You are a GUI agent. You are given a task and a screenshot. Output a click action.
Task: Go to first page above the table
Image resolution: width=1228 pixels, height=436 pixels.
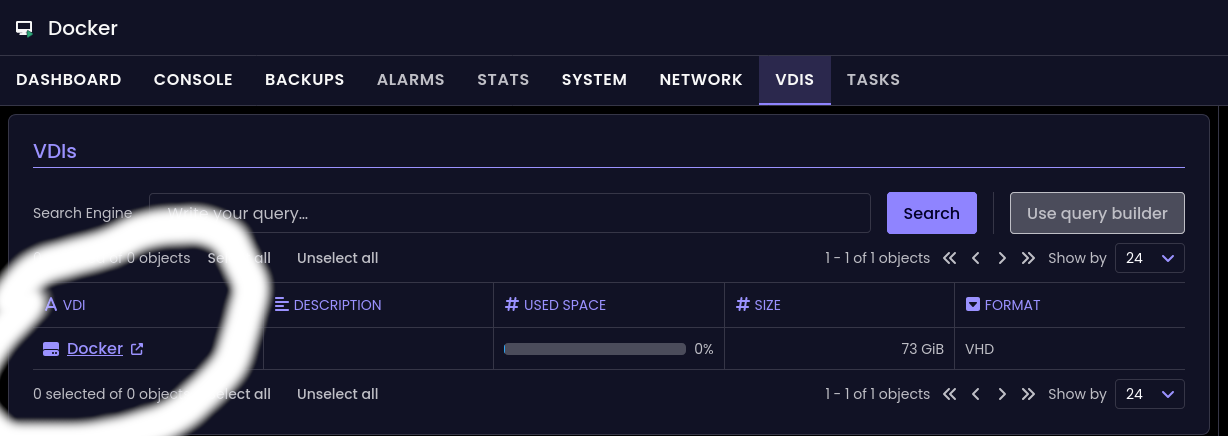tap(950, 258)
